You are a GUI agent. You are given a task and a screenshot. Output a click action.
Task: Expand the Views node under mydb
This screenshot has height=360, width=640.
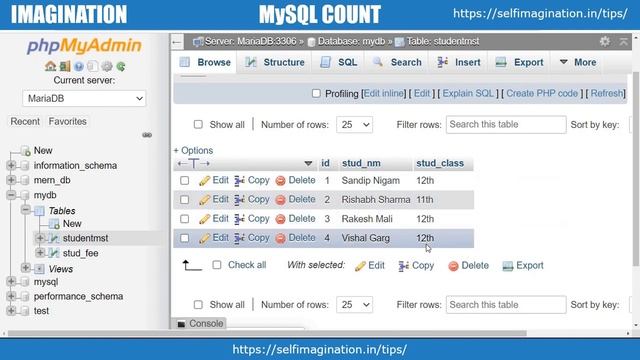click(25, 268)
